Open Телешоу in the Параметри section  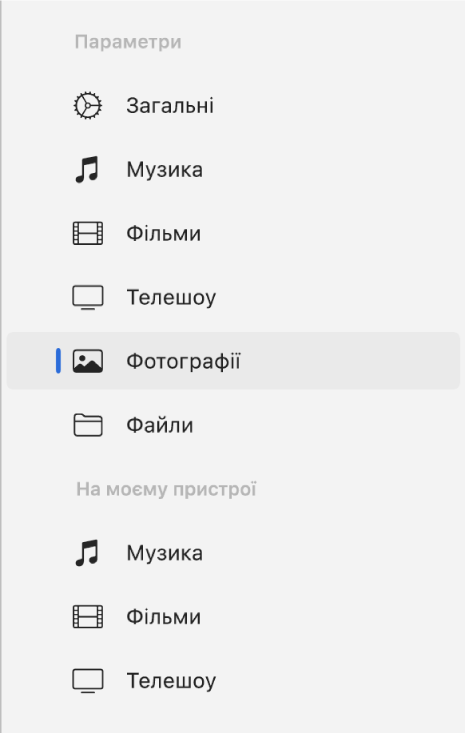coord(233,298)
